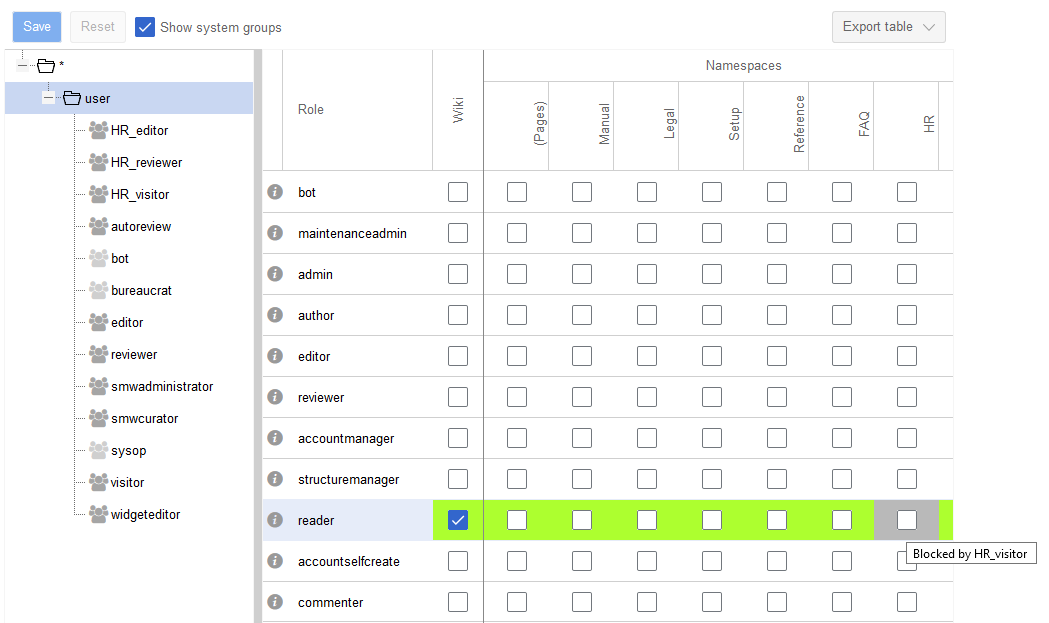
Task: Open the Export table dropdown
Action: point(888,27)
